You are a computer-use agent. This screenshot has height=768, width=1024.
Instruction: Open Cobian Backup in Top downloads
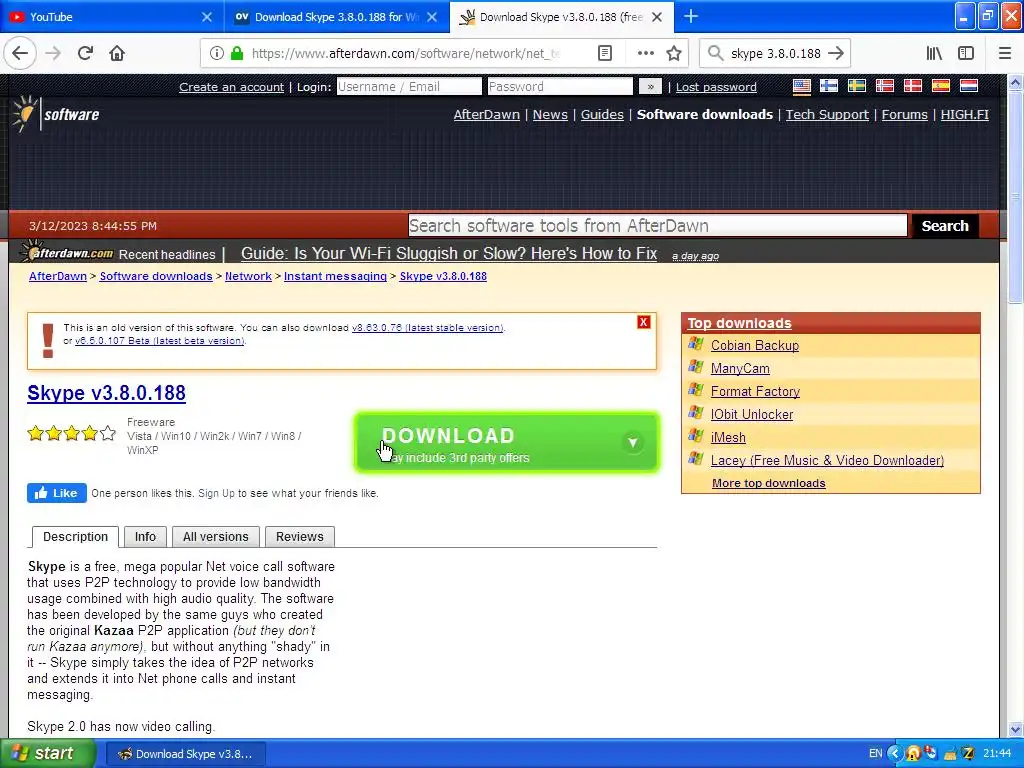point(754,345)
